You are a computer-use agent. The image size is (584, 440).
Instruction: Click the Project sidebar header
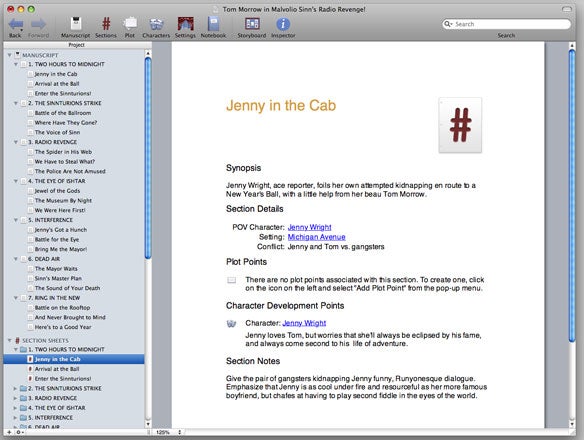point(76,45)
